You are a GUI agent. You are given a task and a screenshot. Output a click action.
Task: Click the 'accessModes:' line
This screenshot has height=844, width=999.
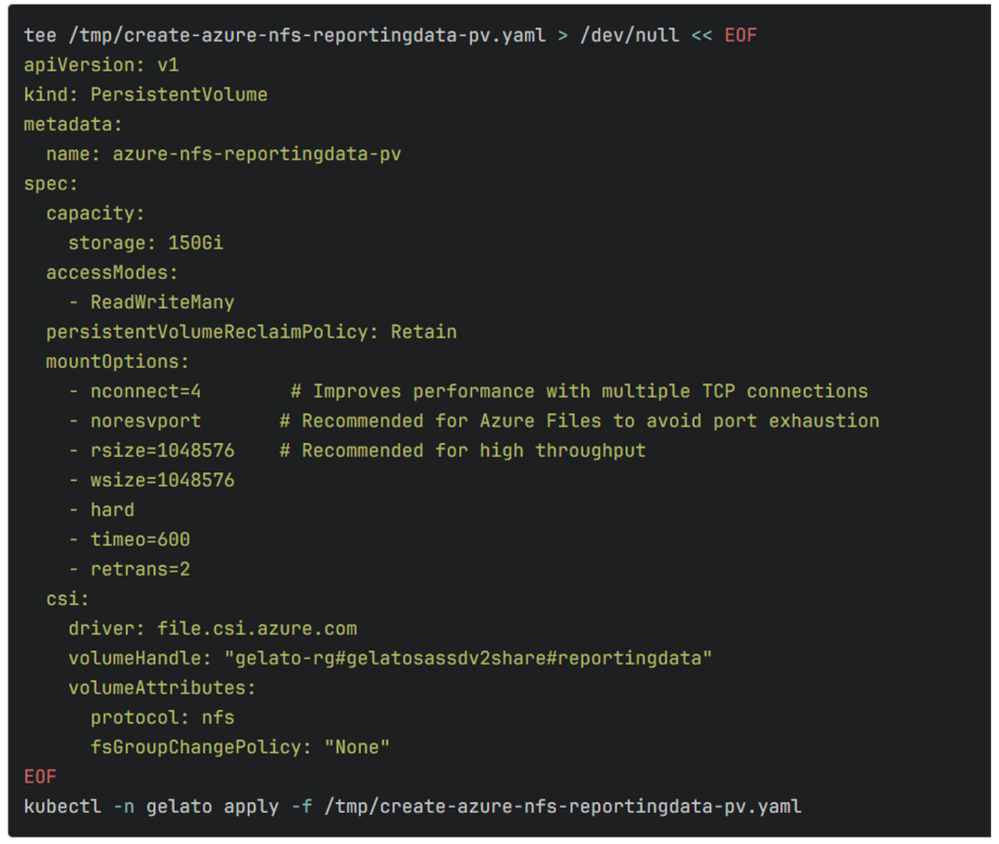(x=111, y=273)
